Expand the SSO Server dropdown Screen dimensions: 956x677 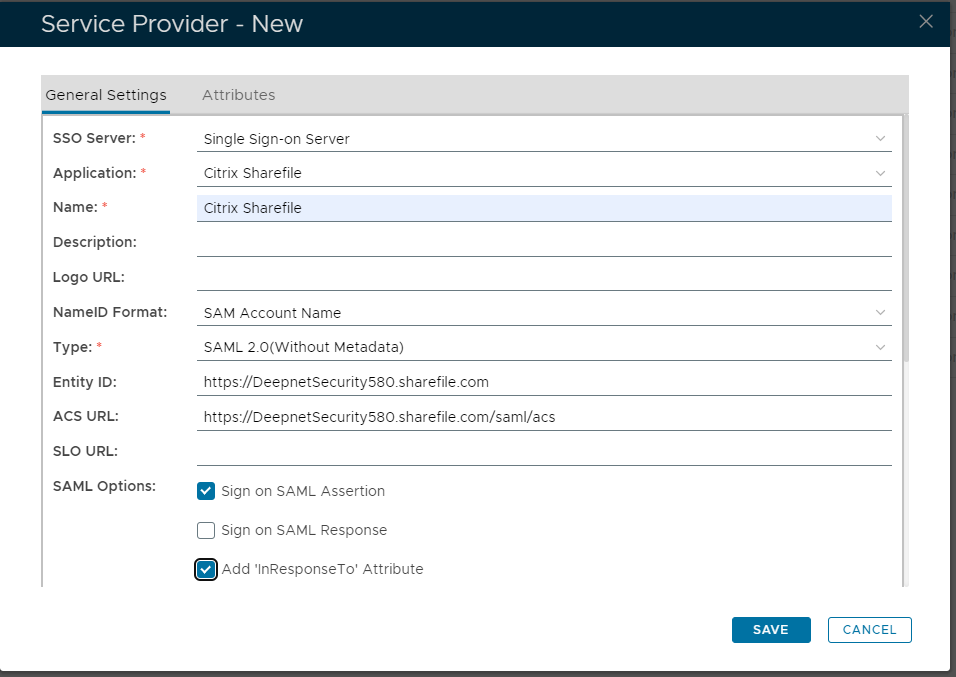pos(544,139)
